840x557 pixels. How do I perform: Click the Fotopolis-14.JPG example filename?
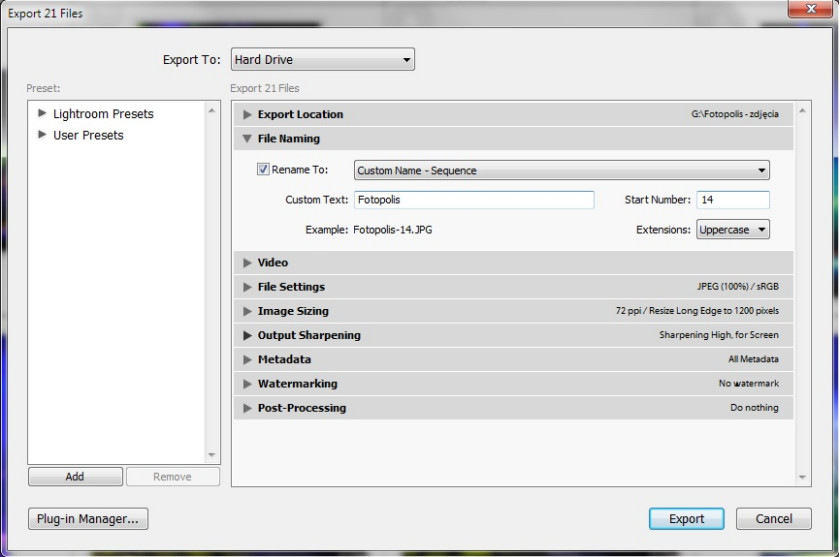(x=393, y=230)
